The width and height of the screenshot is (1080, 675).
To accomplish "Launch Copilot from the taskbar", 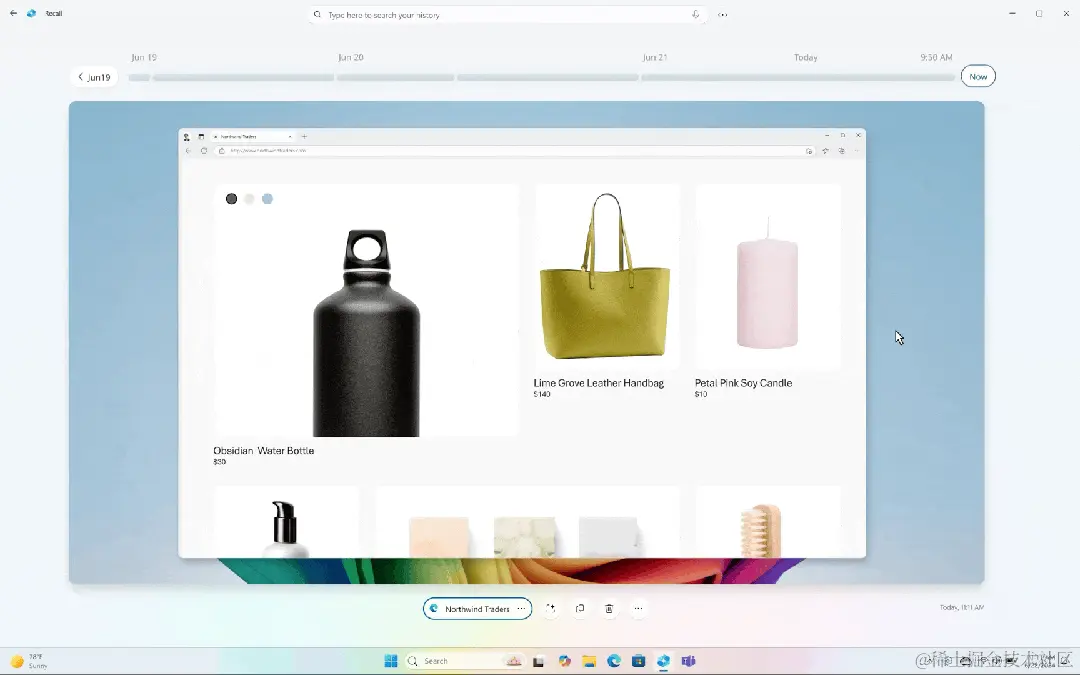I will (565, 661).
